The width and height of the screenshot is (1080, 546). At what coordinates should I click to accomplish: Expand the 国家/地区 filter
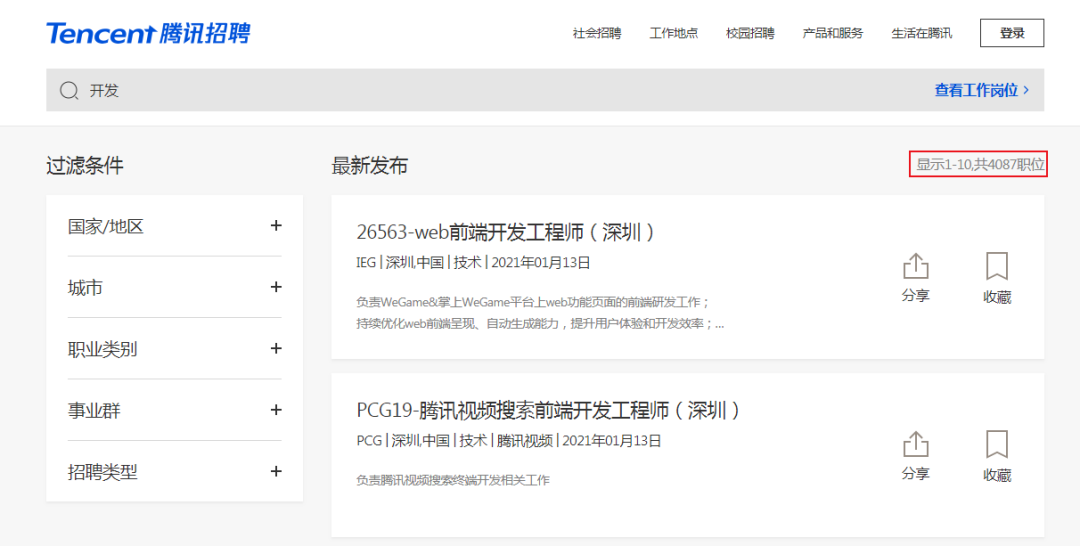click(276, 226)
